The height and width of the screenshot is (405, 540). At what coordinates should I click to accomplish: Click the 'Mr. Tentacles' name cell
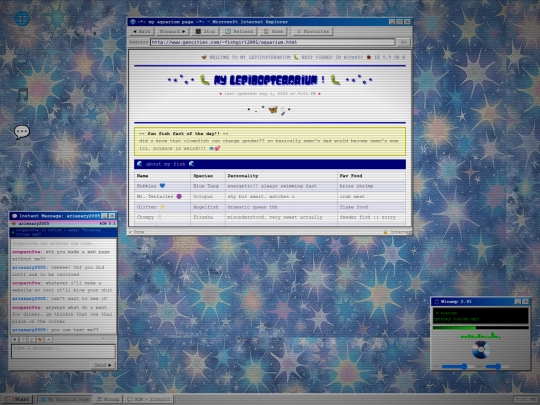[162, 196]
